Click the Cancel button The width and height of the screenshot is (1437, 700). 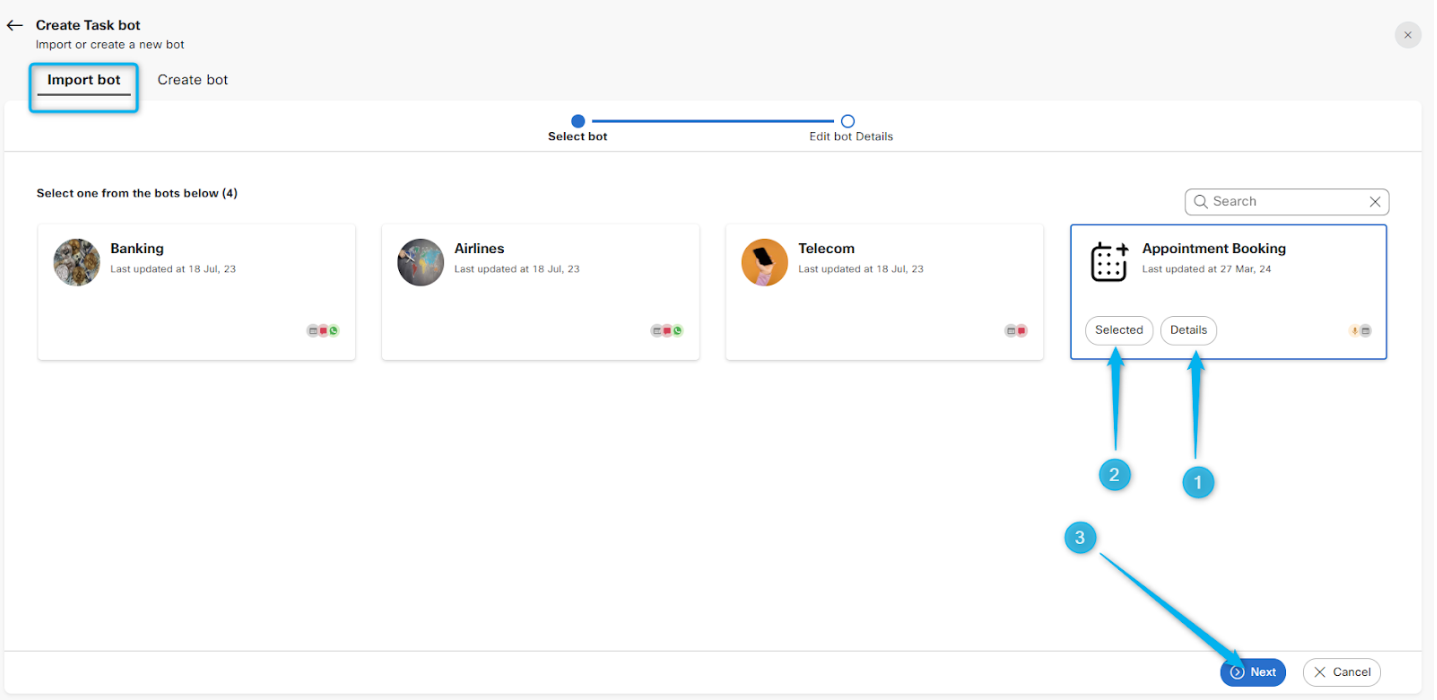[1341, 672]
